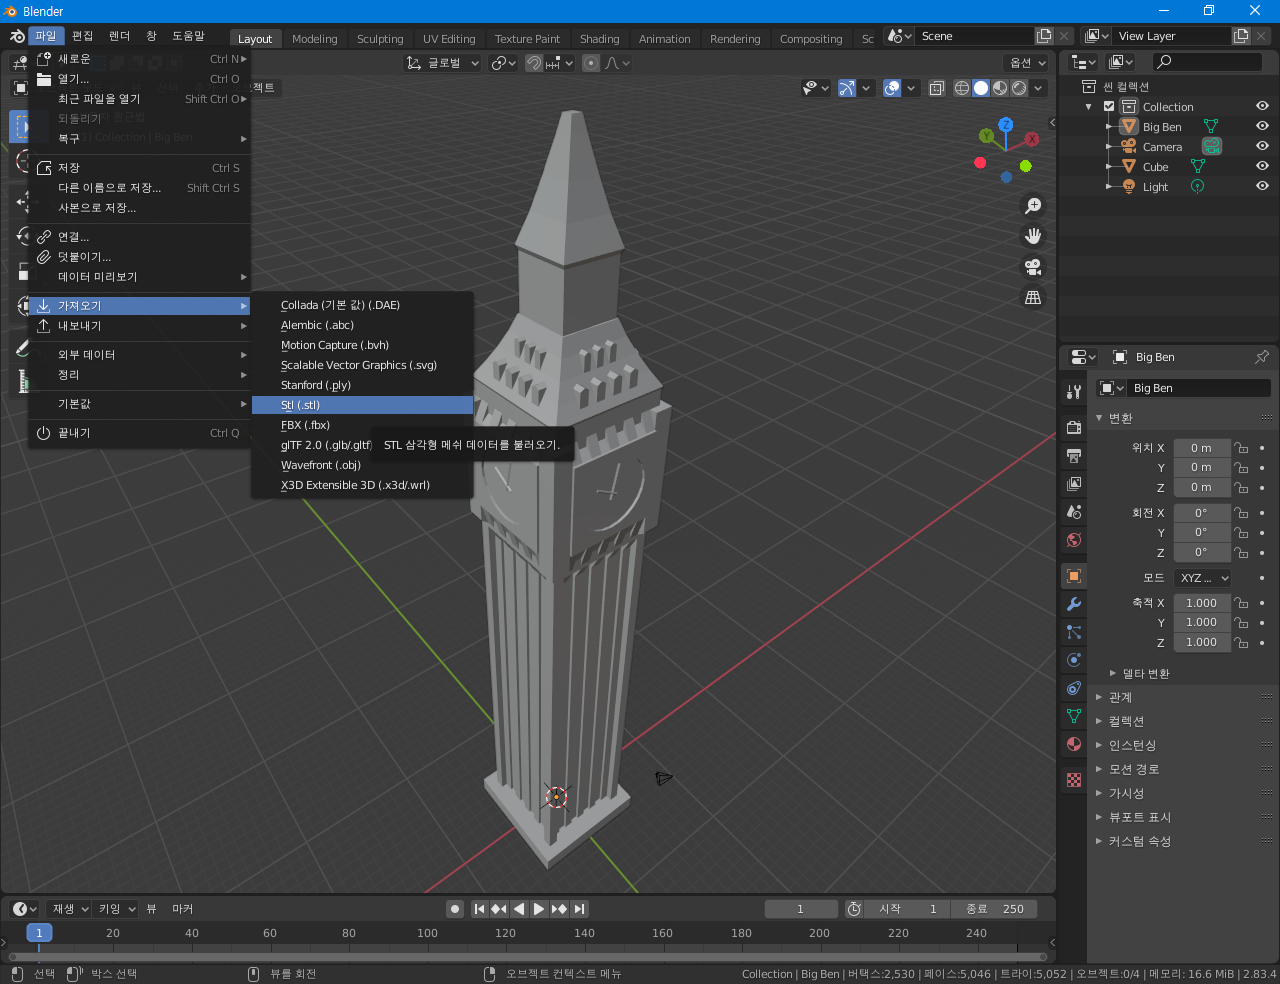
Task: Open the Tool properties tab icon
Action: point(1074,392)
